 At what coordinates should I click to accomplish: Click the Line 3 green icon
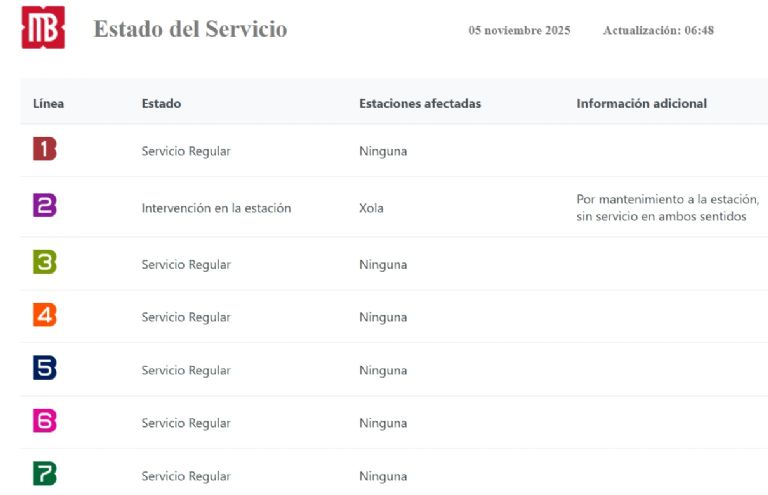pyautogui.click(x=44, y=263)
